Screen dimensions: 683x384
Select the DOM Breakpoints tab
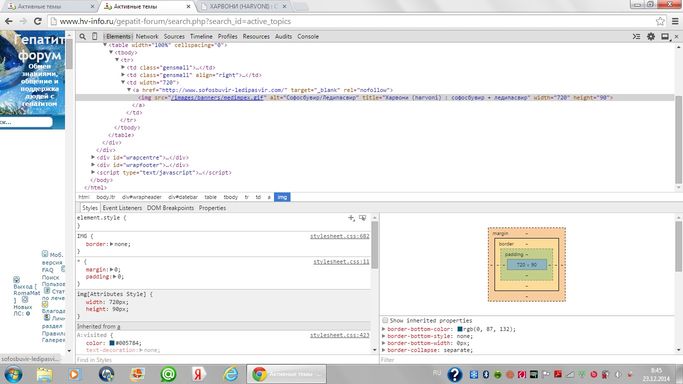tap(170, 208)
